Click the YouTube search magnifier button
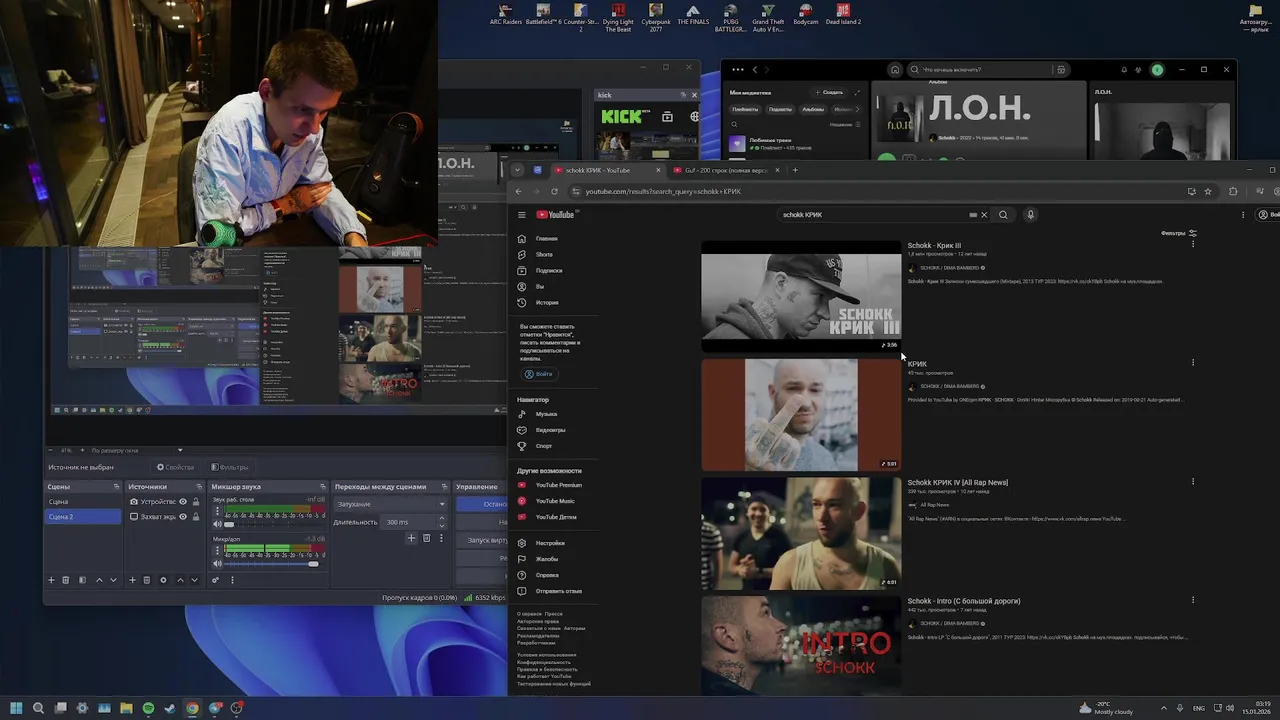This screenshot has width=1280, height=720. [x=1003, y=215]
